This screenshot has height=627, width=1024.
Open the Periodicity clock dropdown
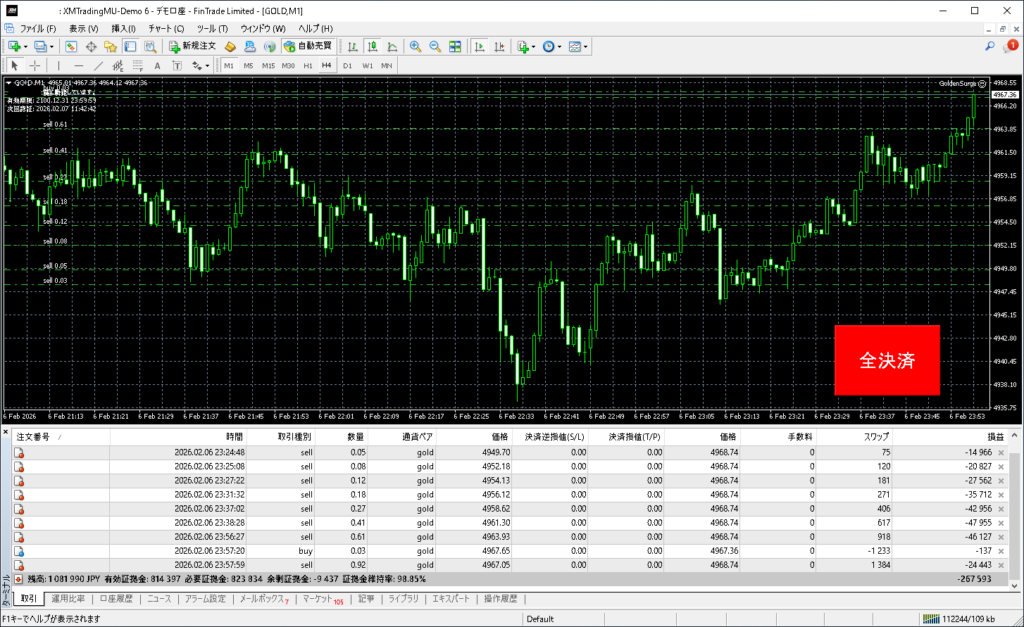pyautogui.click(x=550, y=47)
